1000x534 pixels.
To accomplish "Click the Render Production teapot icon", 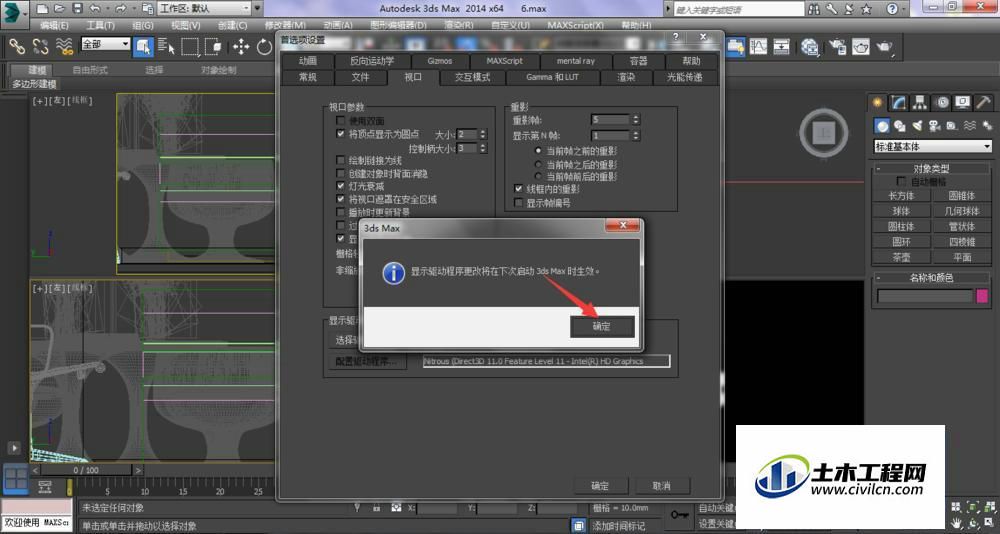I will pyautogui.click(x=885, y=47).
